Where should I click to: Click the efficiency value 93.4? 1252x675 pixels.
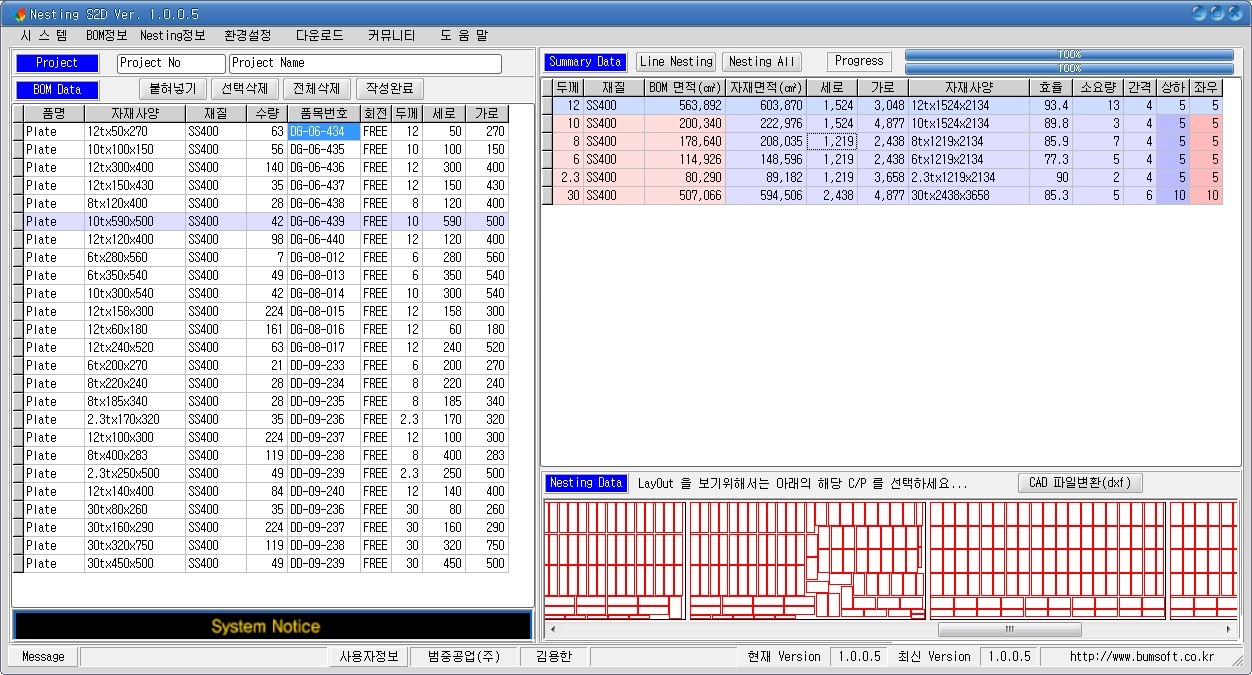click(1051, 105)
